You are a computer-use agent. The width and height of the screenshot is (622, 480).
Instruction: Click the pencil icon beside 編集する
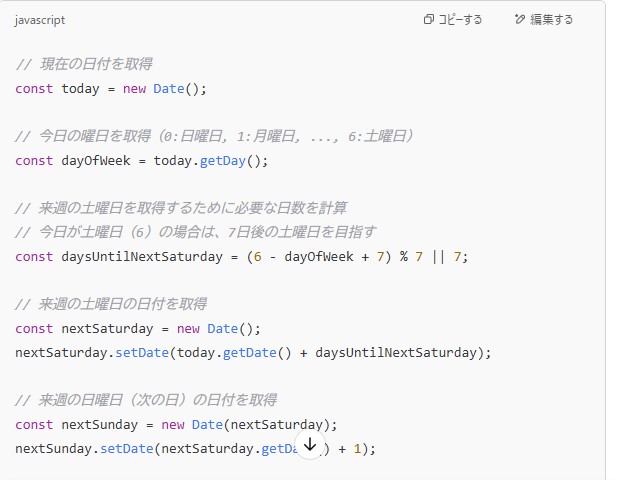click(x=520, y=19)
